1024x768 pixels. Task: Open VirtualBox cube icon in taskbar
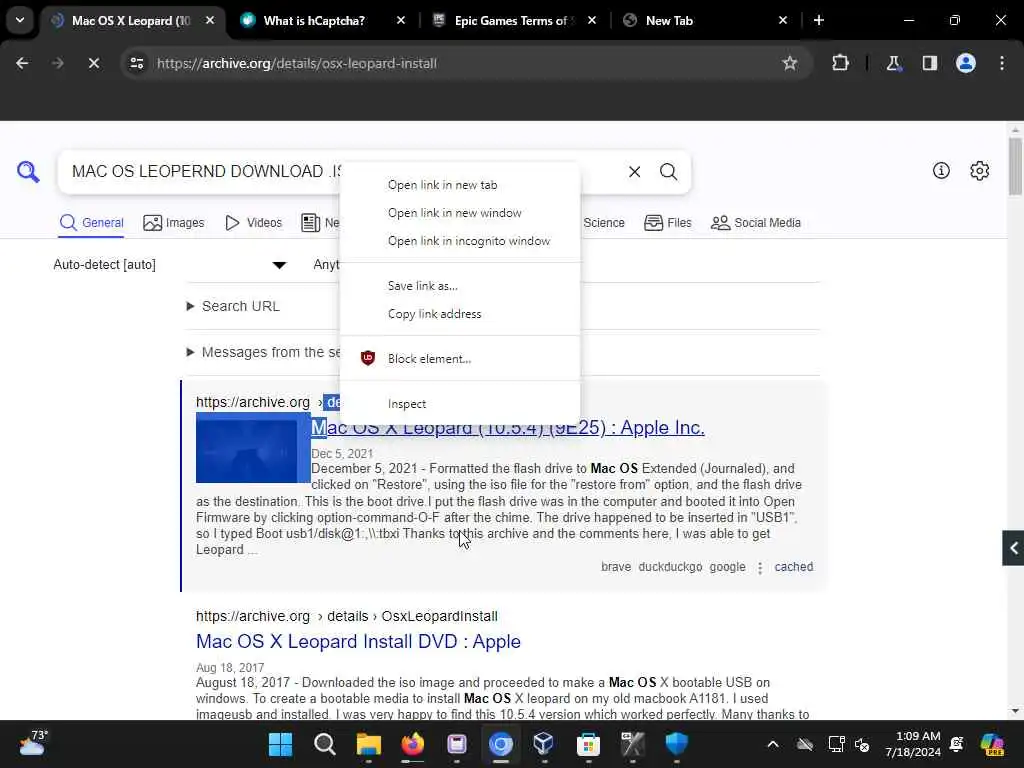543,744
